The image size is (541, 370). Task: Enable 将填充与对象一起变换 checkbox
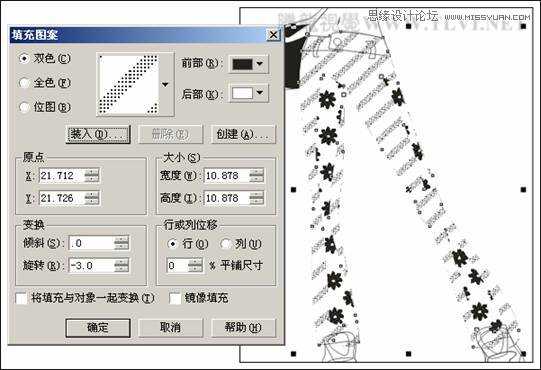point(21,298)
